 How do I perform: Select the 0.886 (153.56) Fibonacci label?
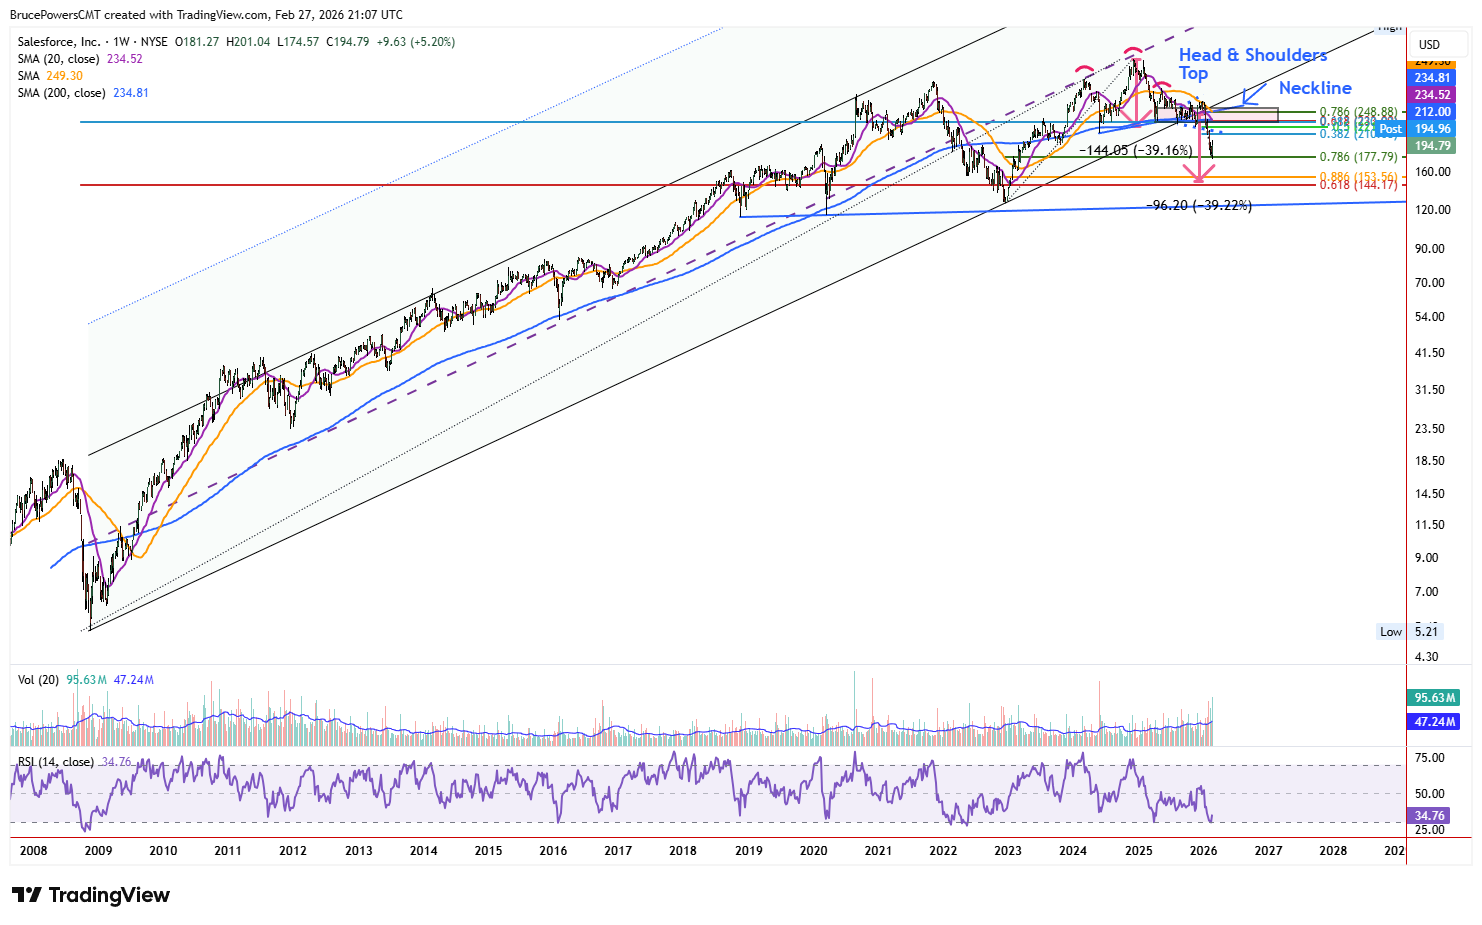click(1358, 177)
